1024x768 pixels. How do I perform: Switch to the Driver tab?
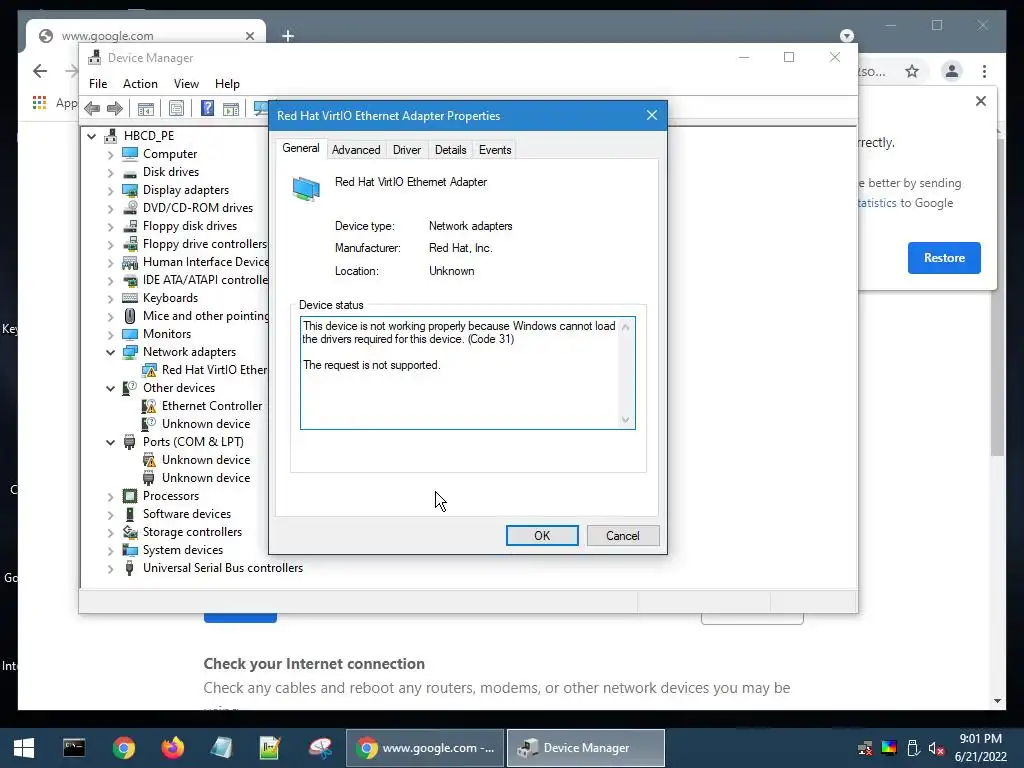(407, 150)
